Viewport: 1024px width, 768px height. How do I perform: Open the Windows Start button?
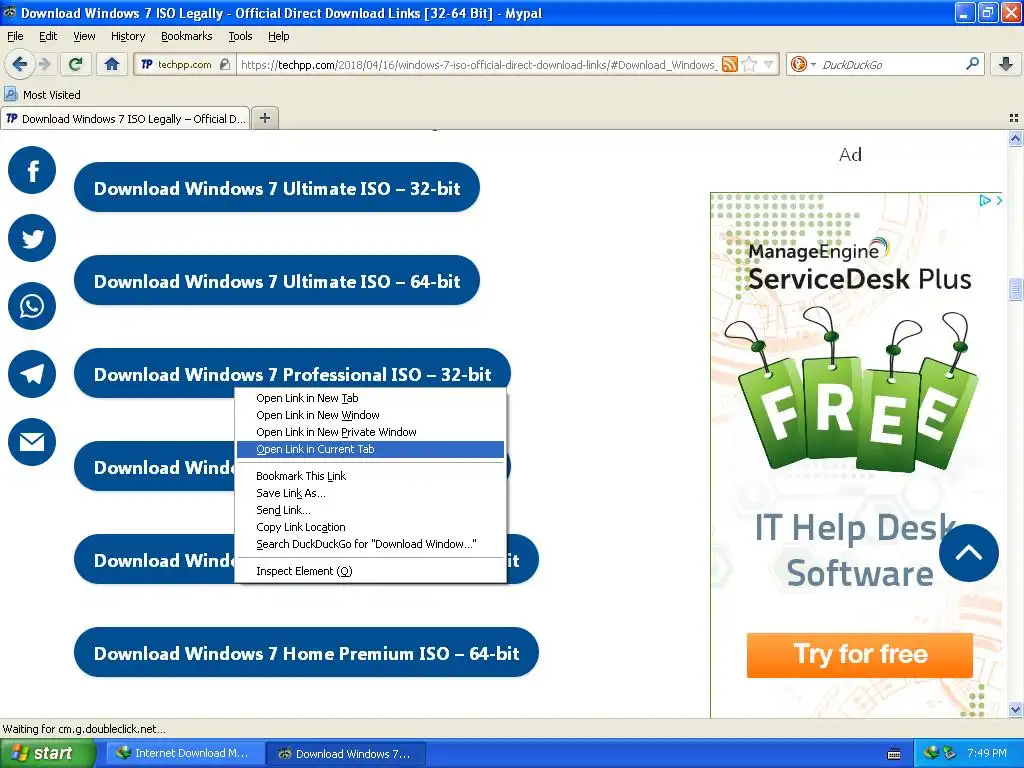(x=47, y=753)
